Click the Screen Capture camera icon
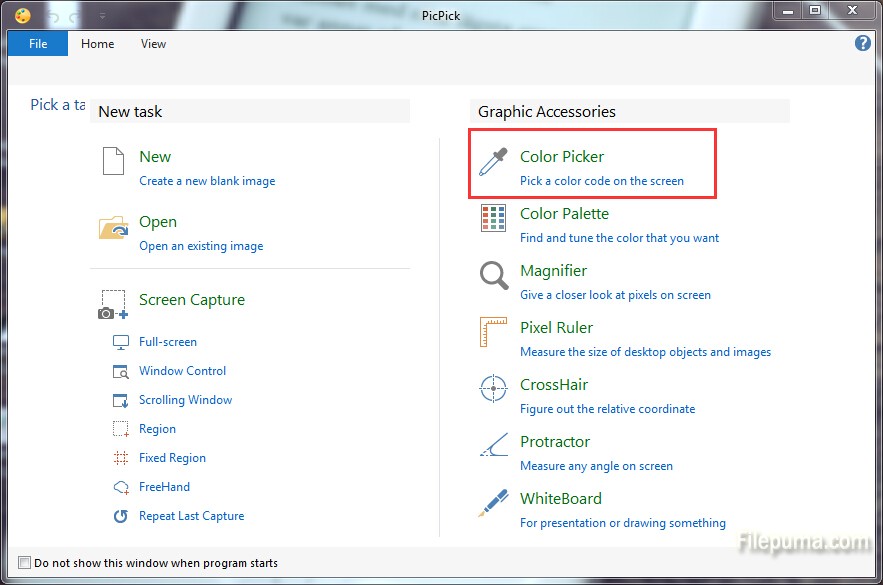 (x=113, y=304)
